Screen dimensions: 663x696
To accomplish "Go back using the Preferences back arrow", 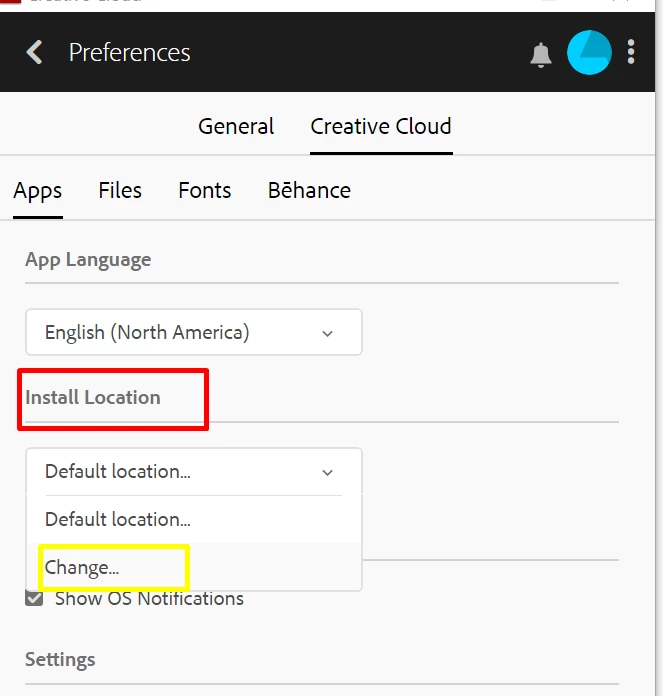I will (35, 52).
